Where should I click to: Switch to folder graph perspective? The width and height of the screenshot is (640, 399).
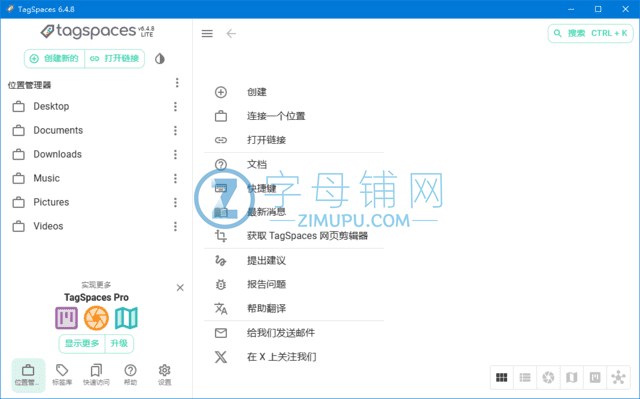tap(618, 378)
